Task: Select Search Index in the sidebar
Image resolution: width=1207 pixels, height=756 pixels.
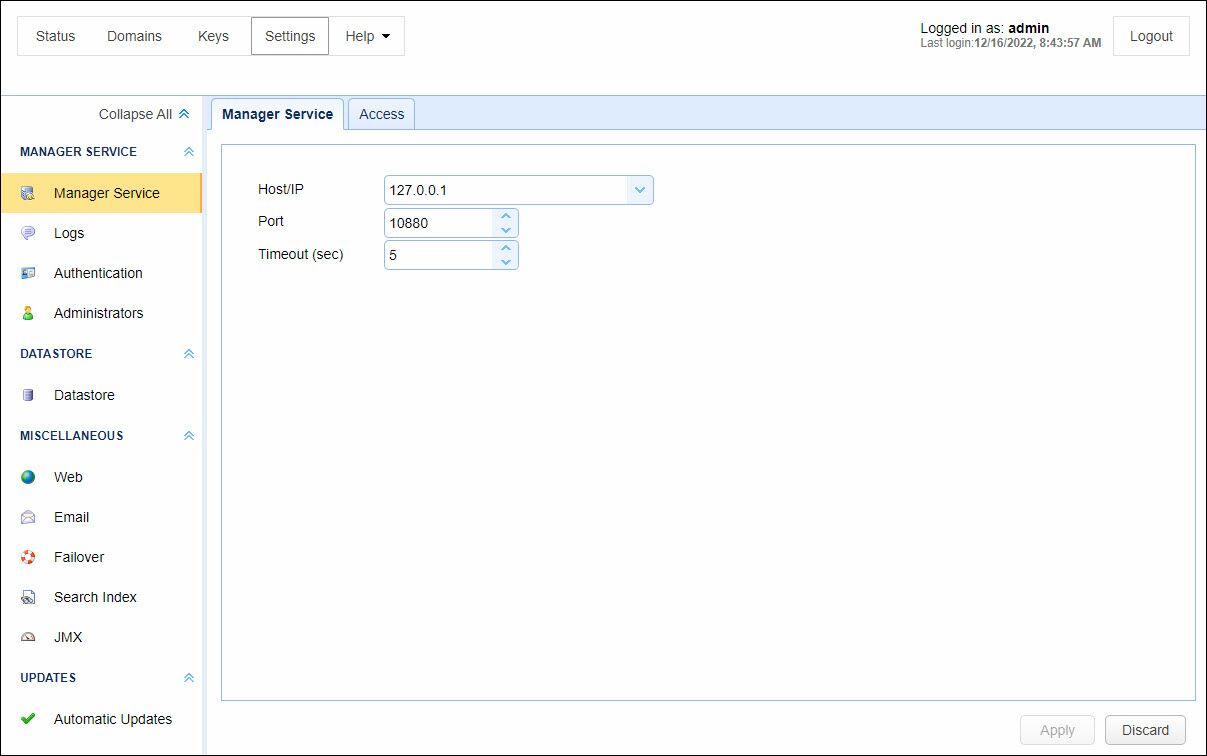Action: click(x=101, y=597)
